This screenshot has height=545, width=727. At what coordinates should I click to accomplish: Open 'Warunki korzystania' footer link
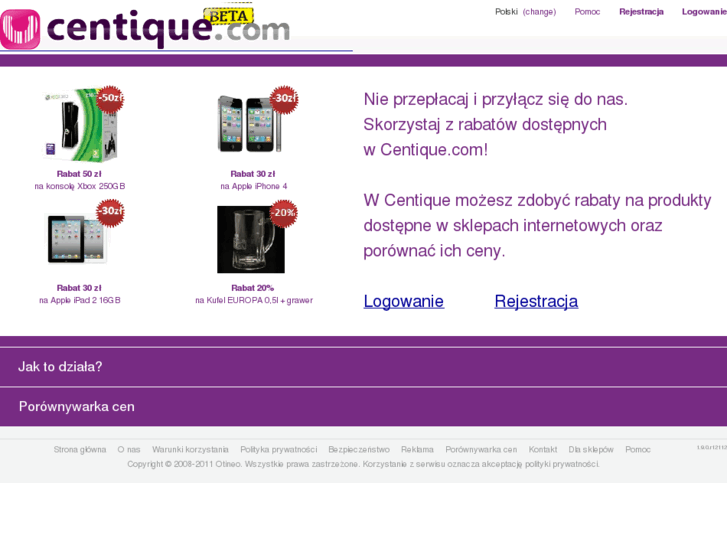pyautogui.click(x=190, y=449)
